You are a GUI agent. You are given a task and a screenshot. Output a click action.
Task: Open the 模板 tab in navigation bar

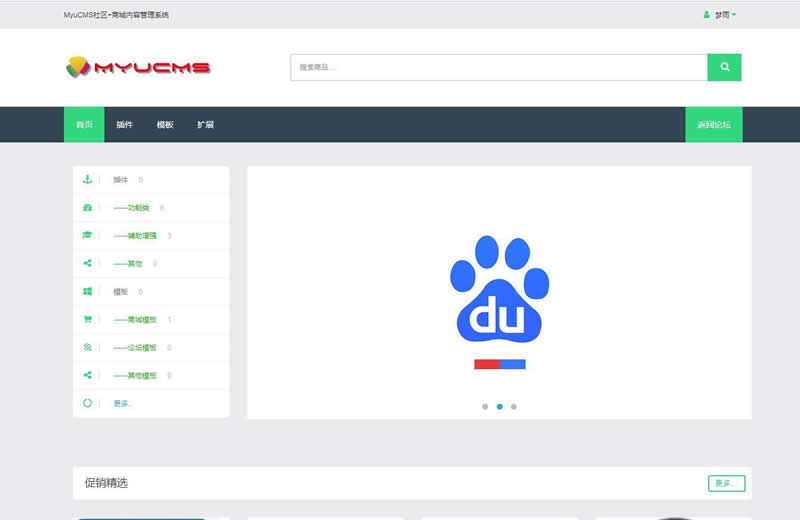[165, 125]
